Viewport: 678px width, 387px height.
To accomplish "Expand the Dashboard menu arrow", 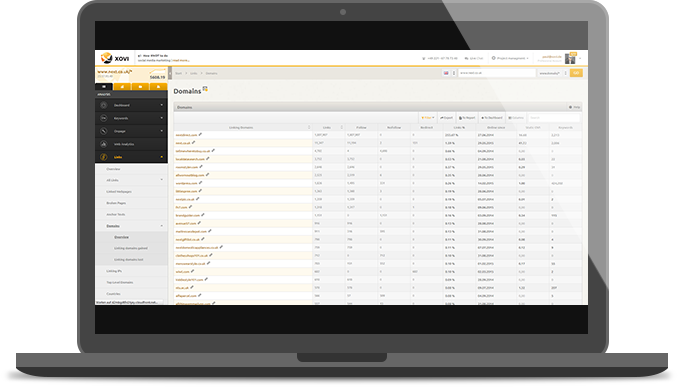I will [162, 105].
